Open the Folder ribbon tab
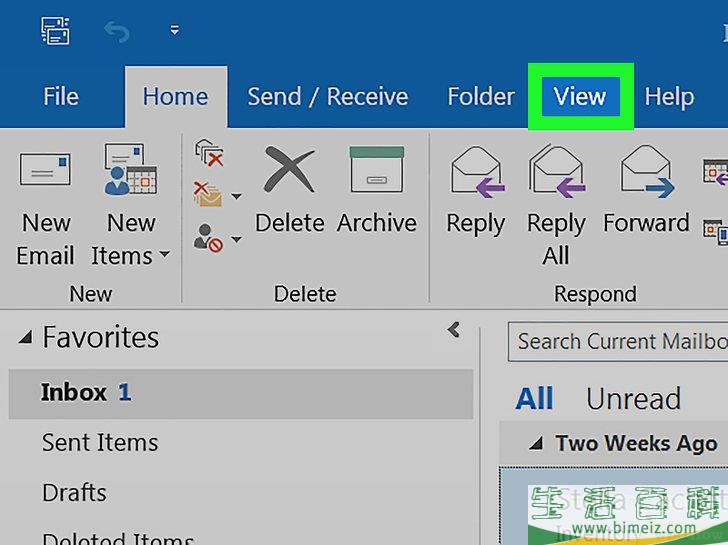The height and width of the screenshot is (545, 728). coord(481,97)
